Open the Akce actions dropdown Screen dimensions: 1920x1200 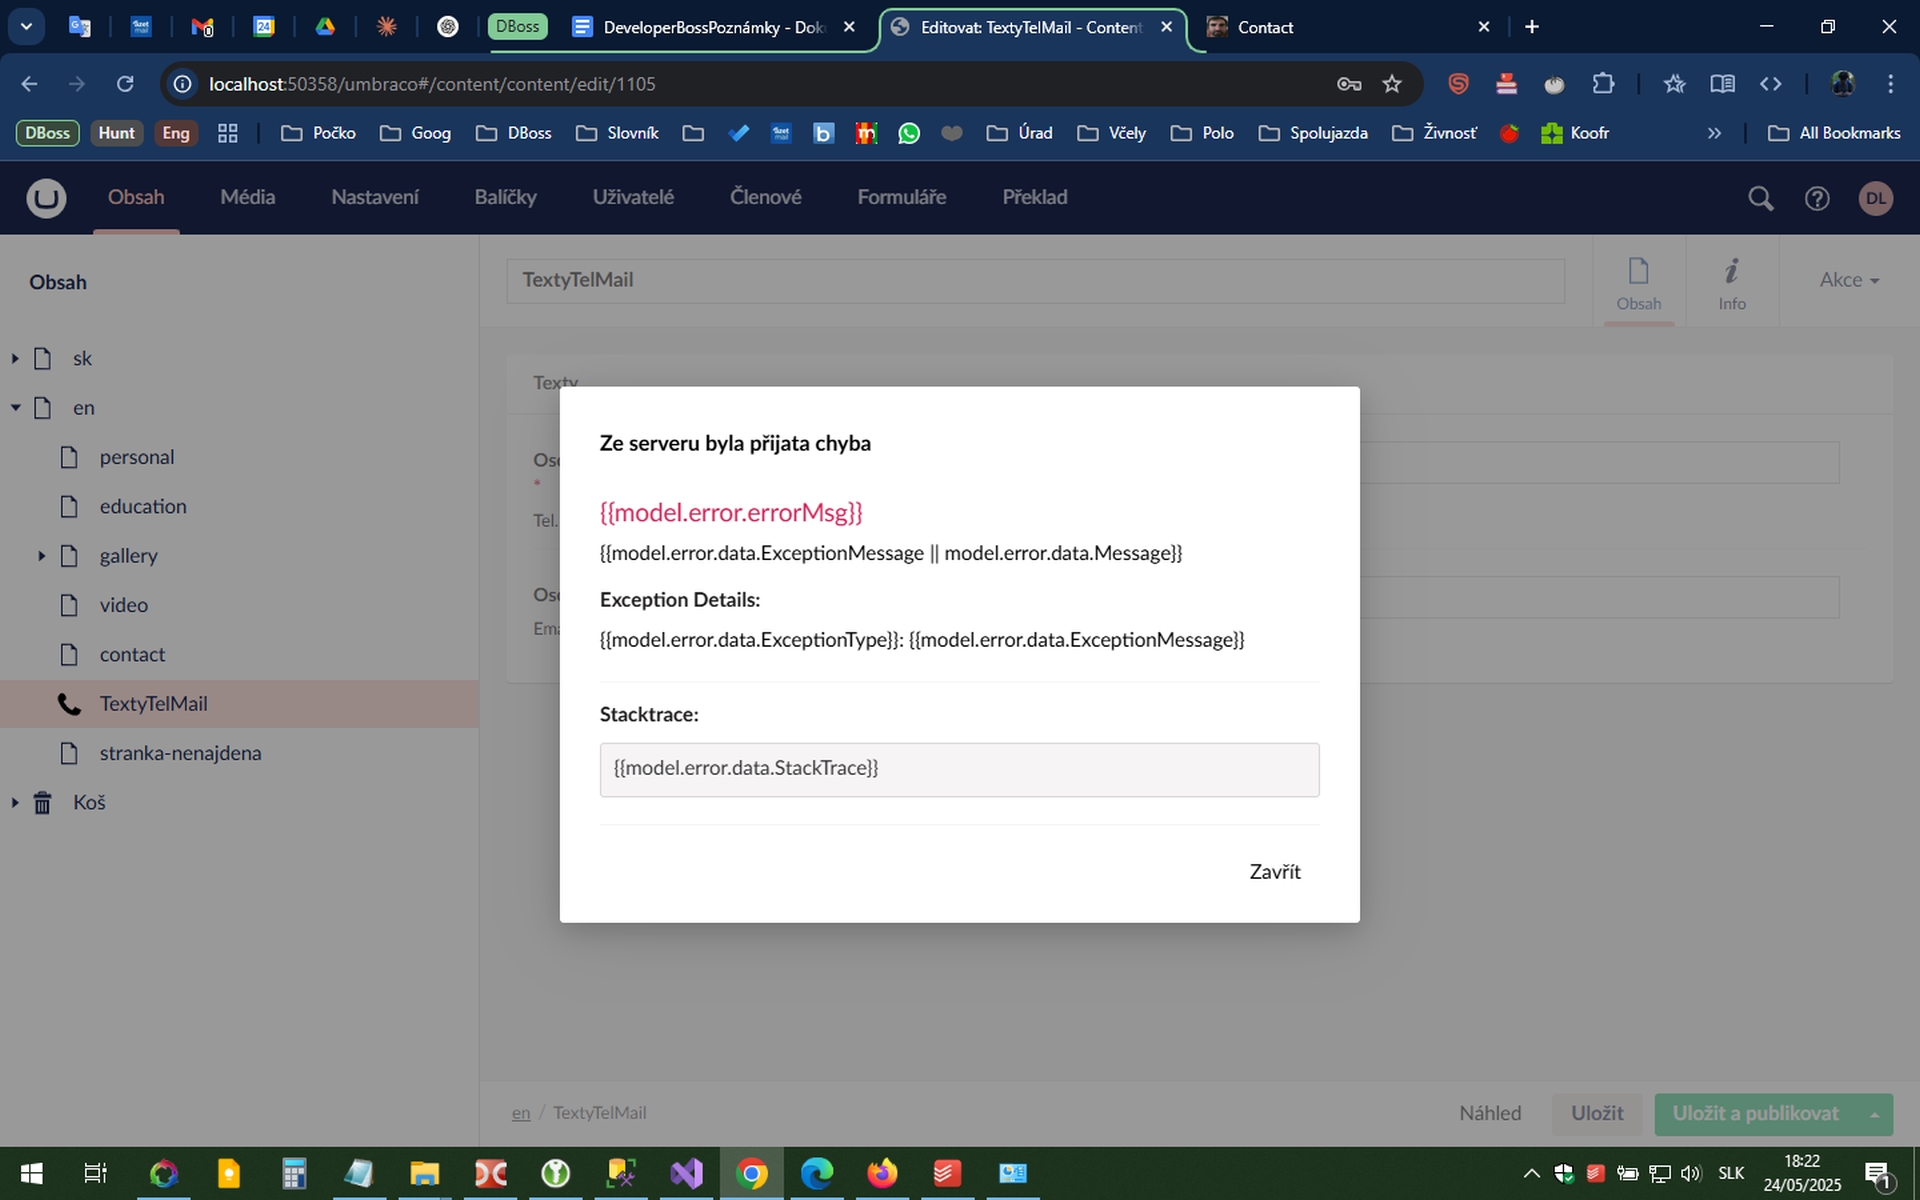point(1848,280)
